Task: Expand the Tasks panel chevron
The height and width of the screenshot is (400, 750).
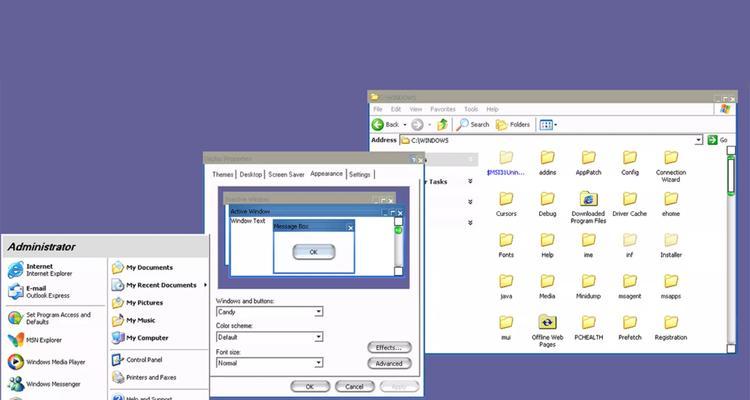Action: click(x=470, y=181)
